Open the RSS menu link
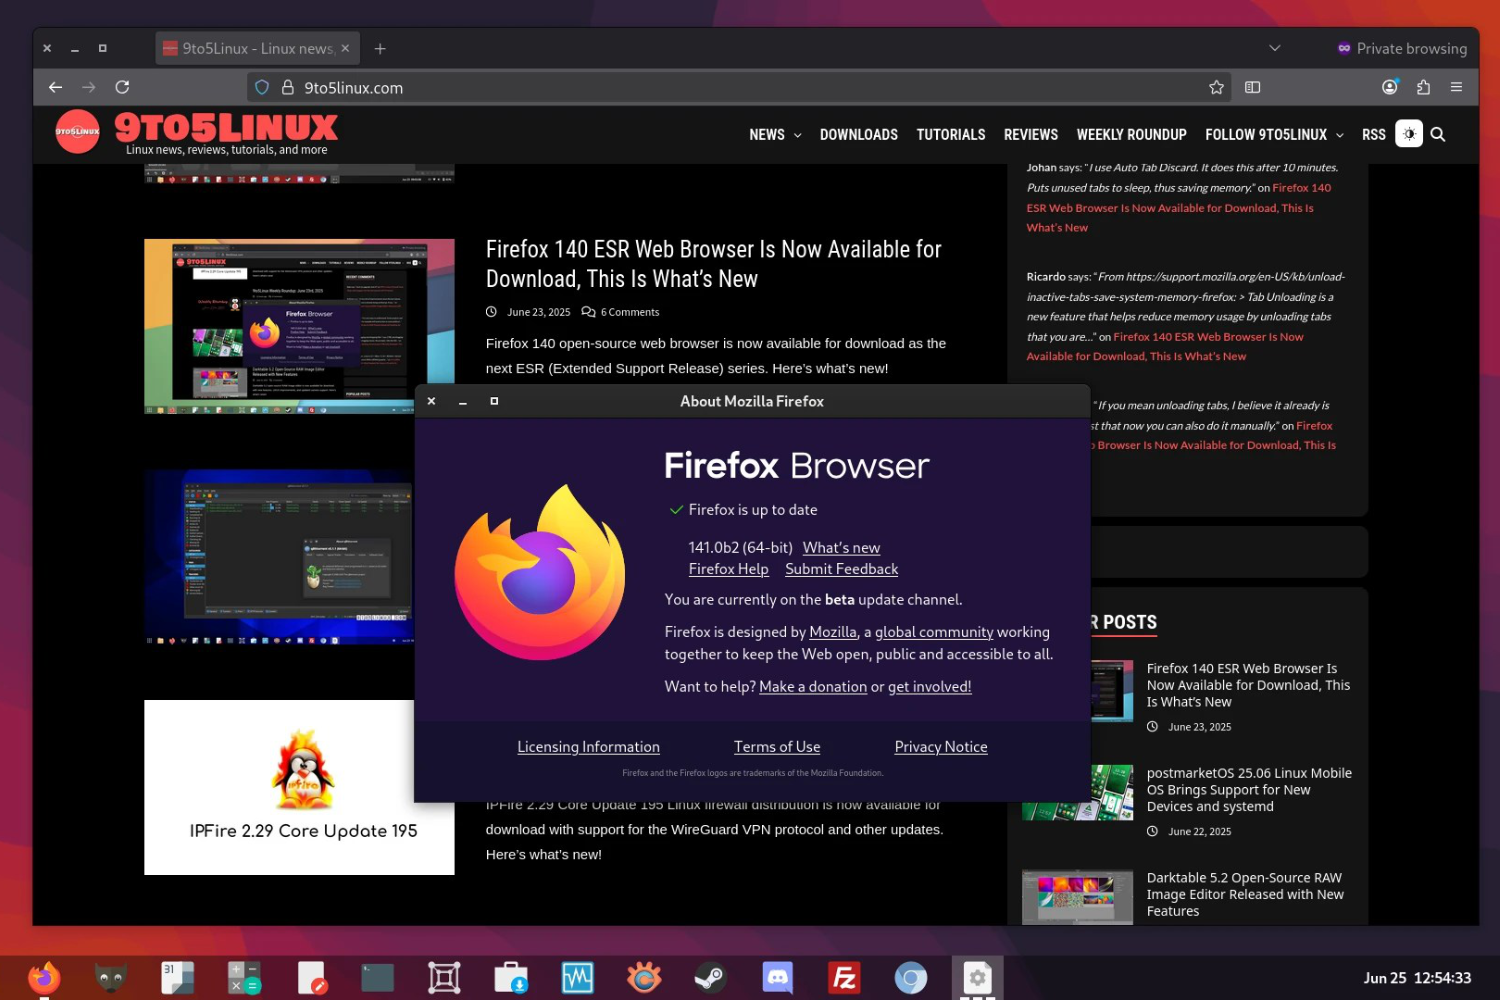The image size is (1500, 1000). coord(1374,135)
